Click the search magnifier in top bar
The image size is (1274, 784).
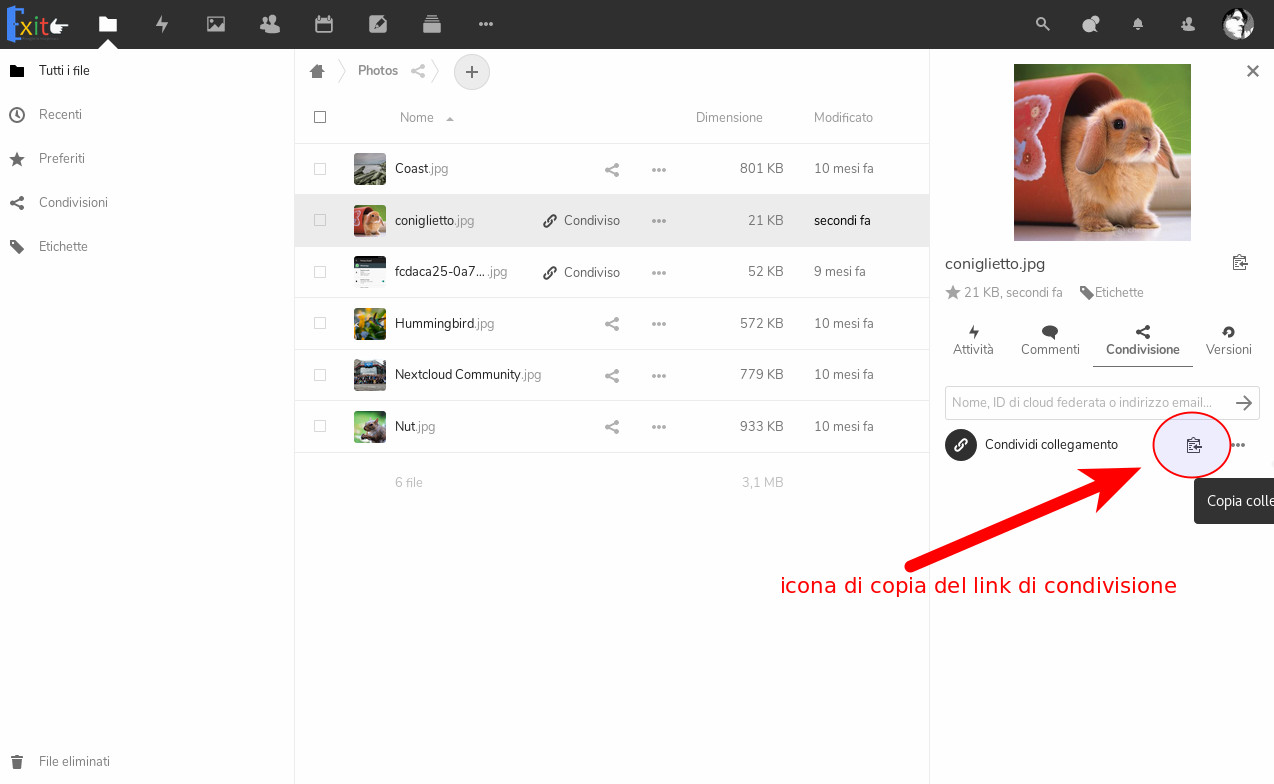(1043, 24)
